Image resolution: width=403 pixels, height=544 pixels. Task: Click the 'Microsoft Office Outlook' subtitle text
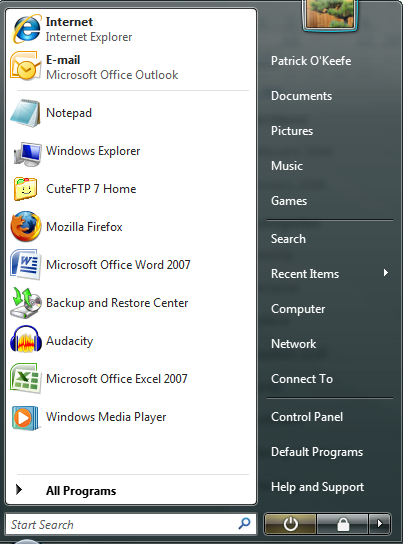click(112, 75)
